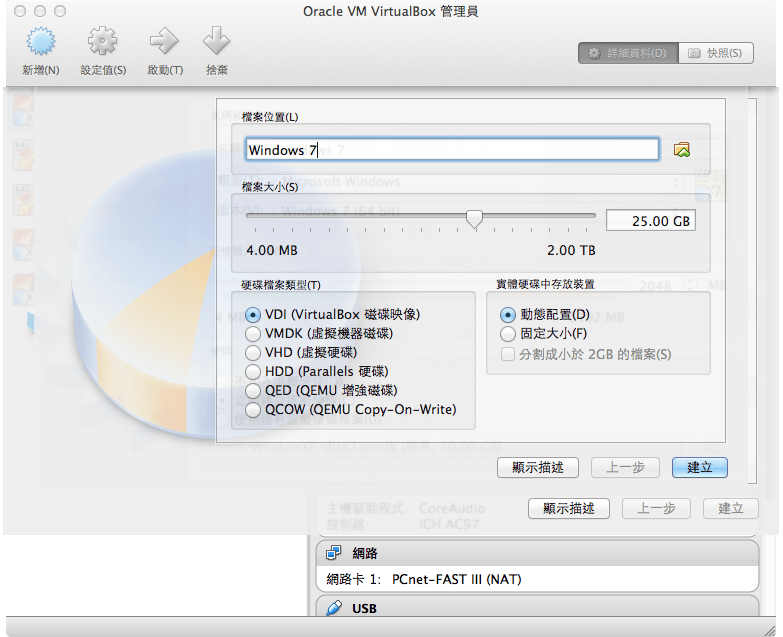Select VMDK (虛擬機器磁碟) radio option
783x637 pixels.
pos(253,333)
